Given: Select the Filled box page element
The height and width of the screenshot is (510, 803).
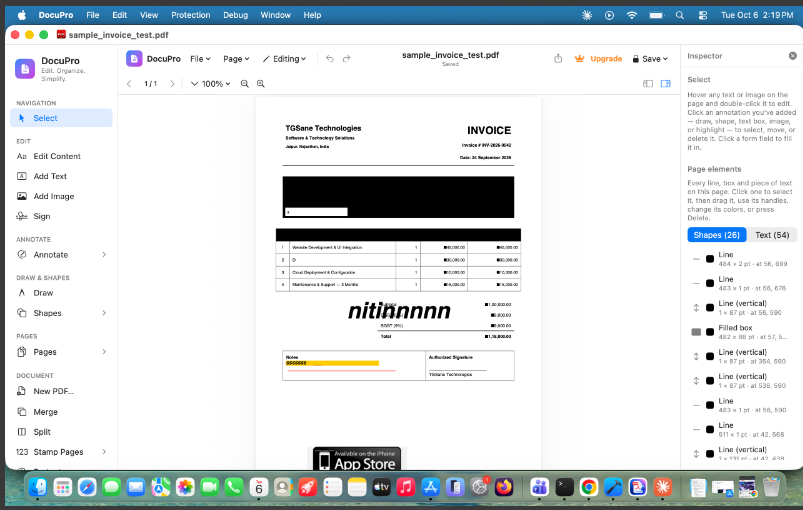Looking at the screenshot, I should (x=742, y=332).
